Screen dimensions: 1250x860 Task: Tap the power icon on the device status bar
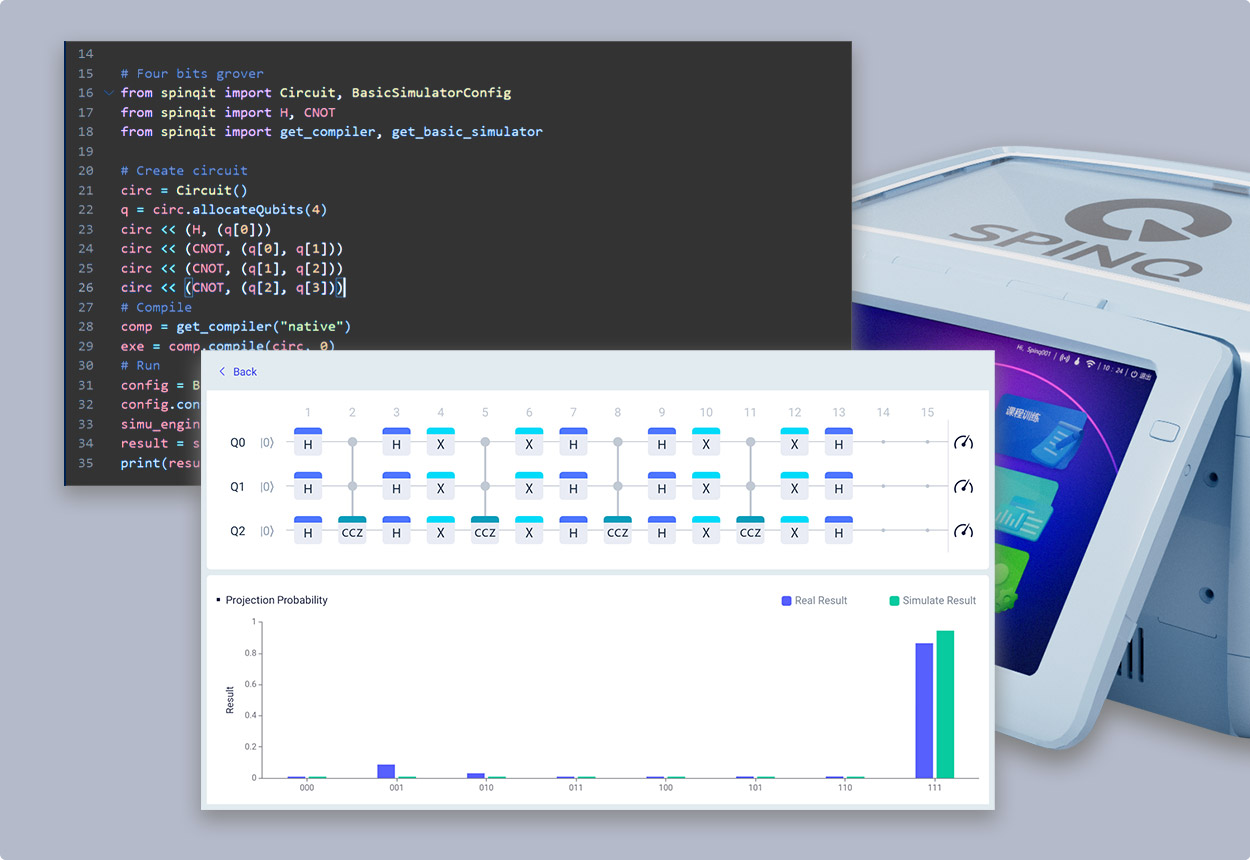[1134, 372]
